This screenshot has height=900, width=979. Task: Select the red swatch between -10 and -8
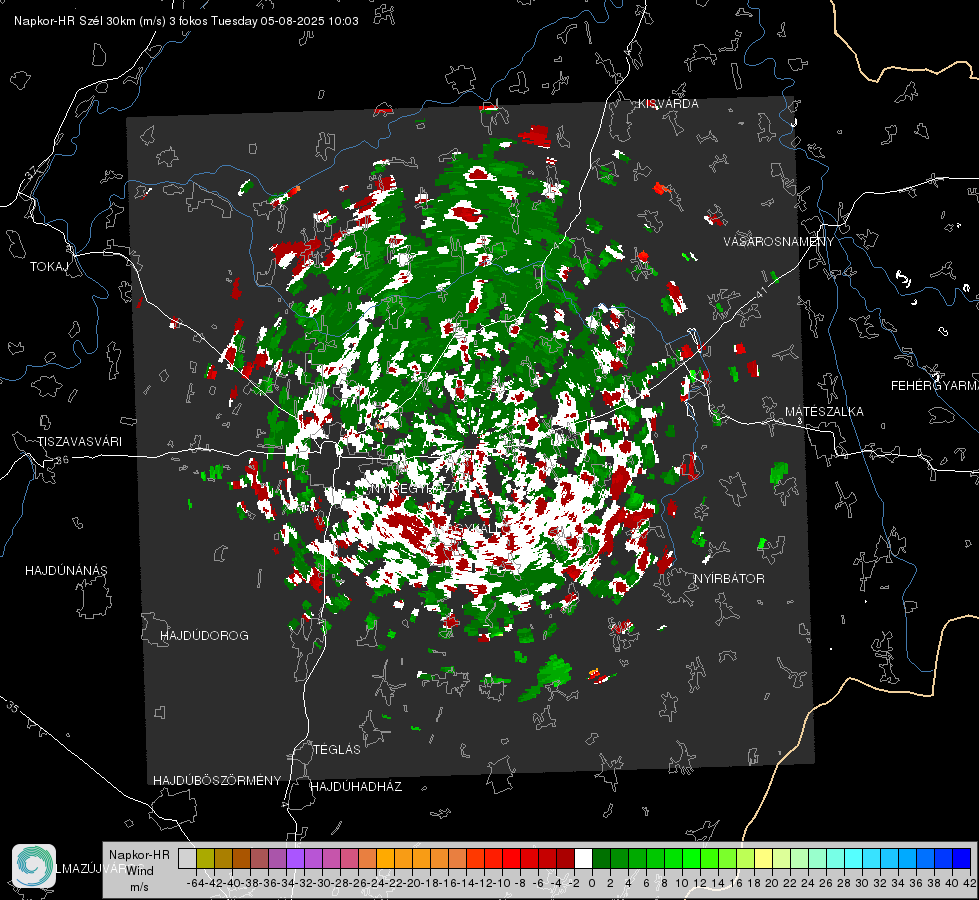[x=511, y=858]
